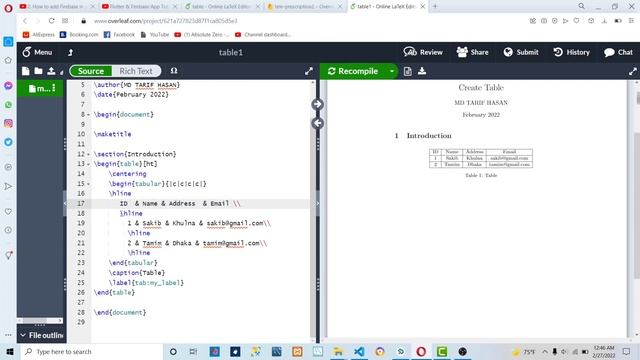This screenshot has width=640, height=360.
Task: Open the Share dialog
Action: 472,52
